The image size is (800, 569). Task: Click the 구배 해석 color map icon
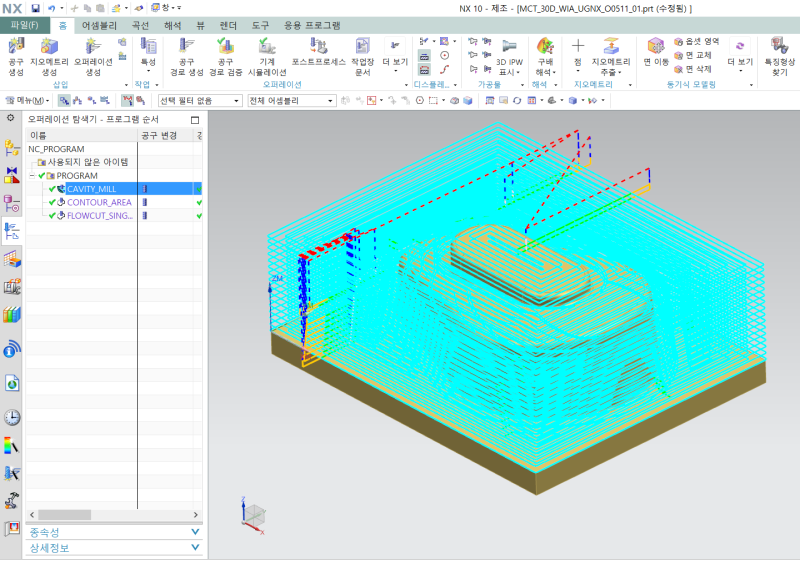(x=545, y=47)
